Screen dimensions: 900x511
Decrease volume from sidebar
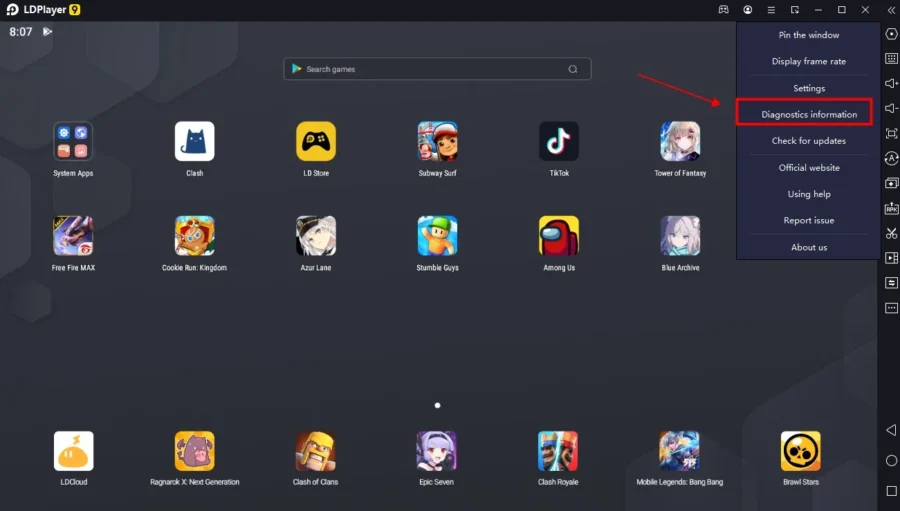891,108
